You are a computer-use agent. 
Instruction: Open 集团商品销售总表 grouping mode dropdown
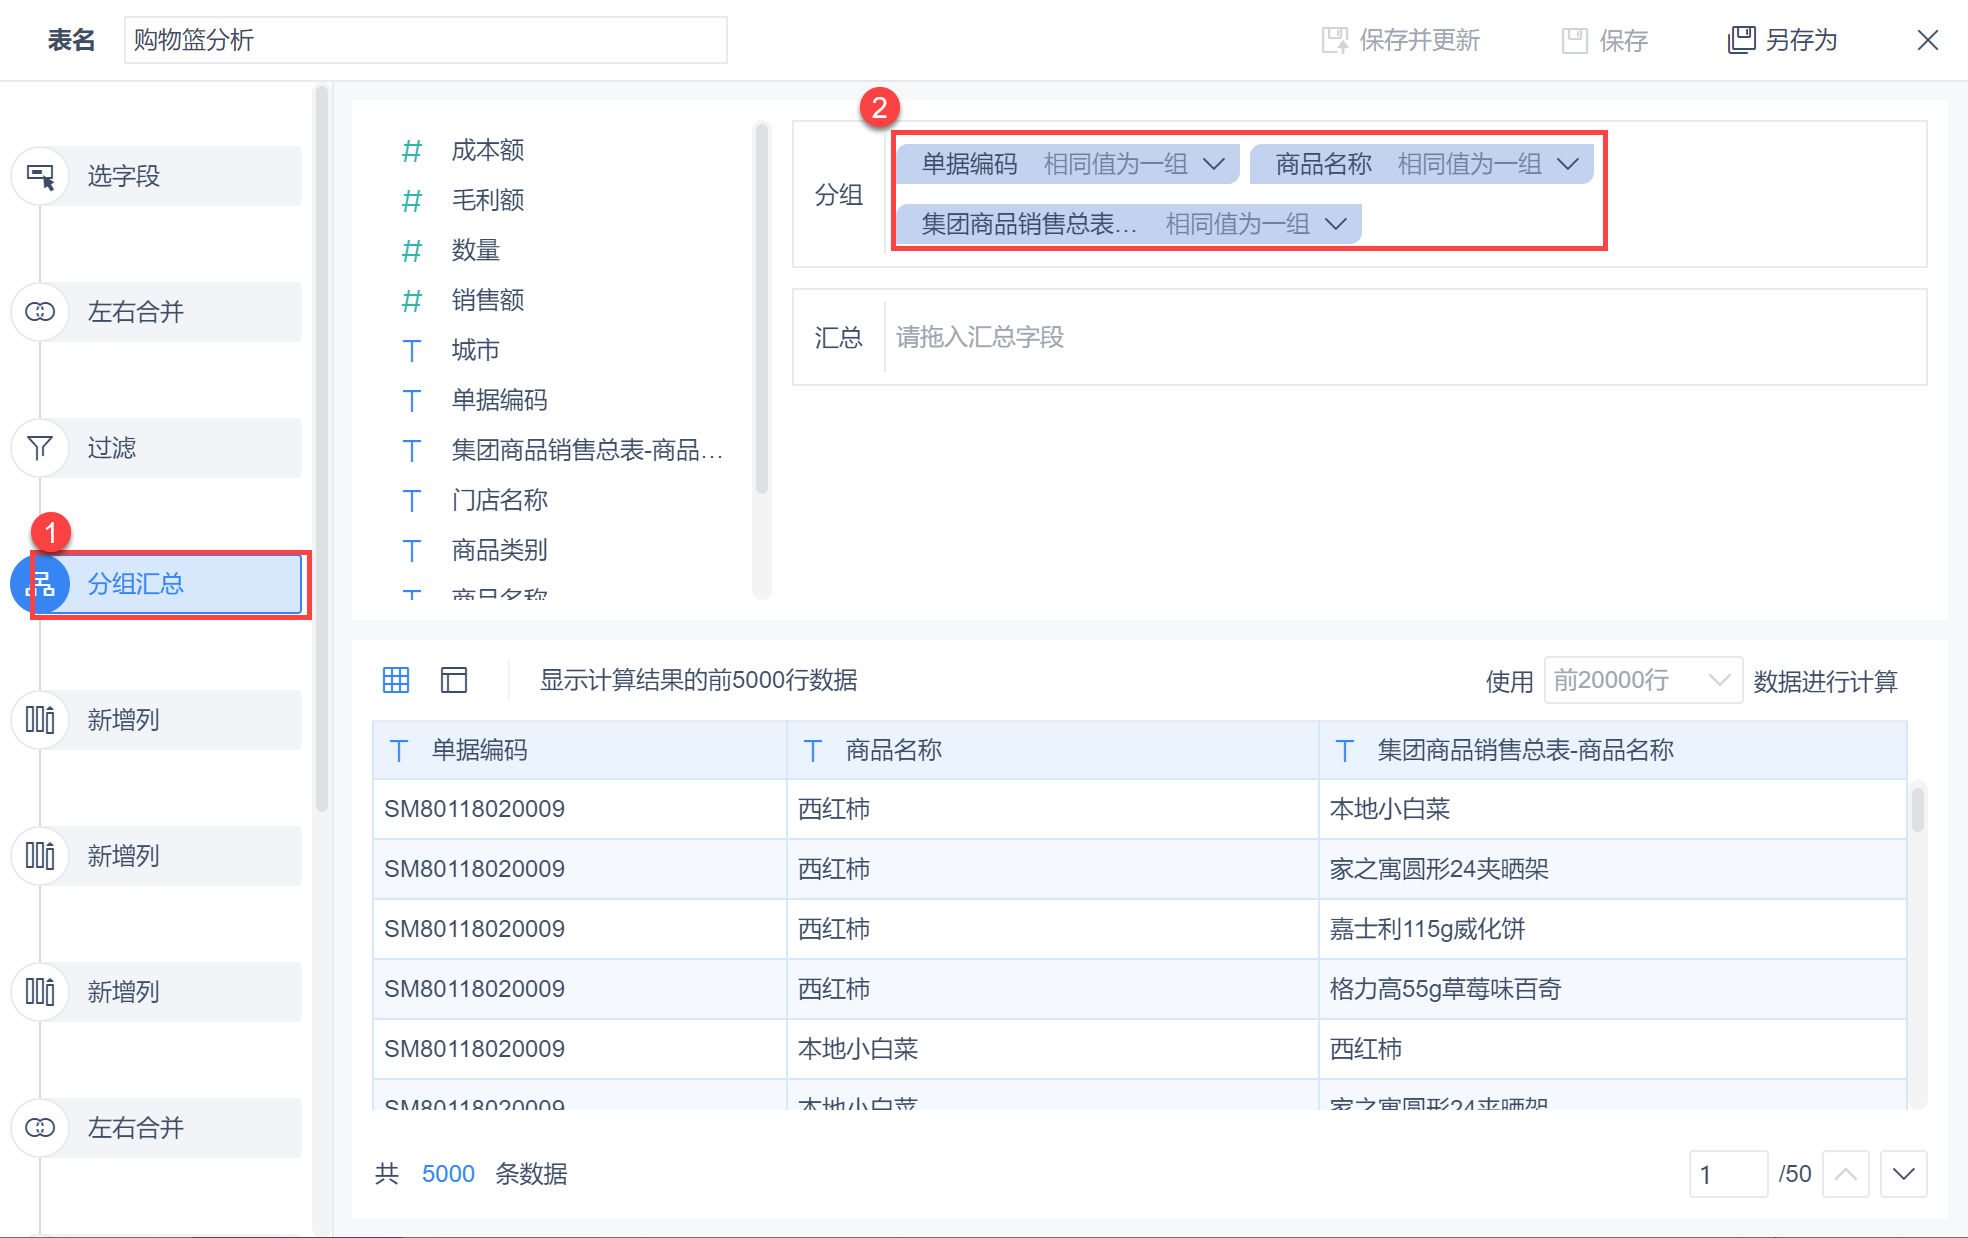click(1336, 224)
